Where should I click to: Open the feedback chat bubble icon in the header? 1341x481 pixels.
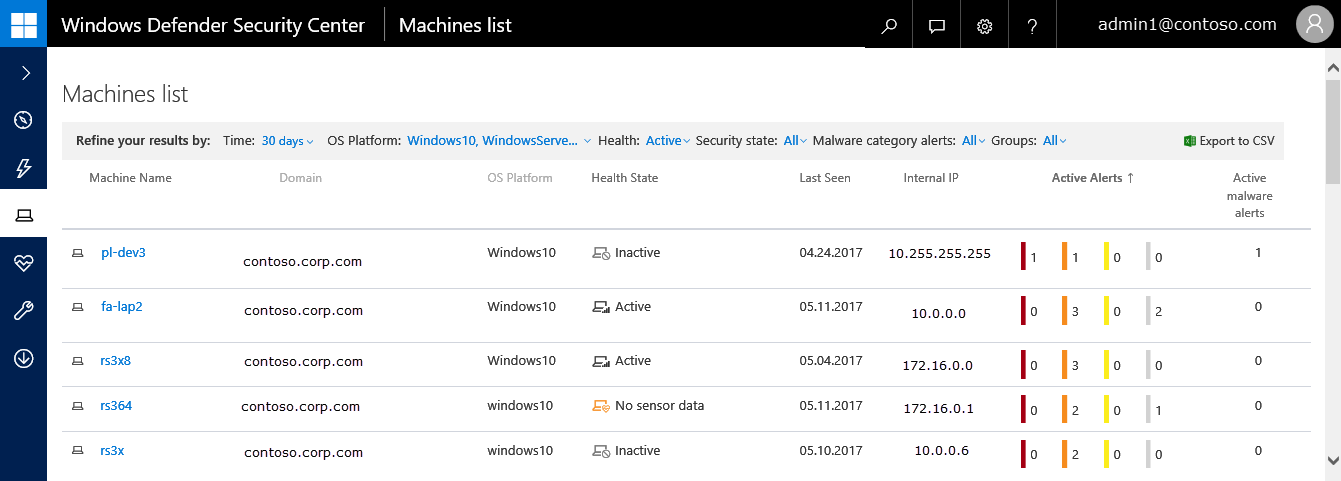click(x=936, y=26)
